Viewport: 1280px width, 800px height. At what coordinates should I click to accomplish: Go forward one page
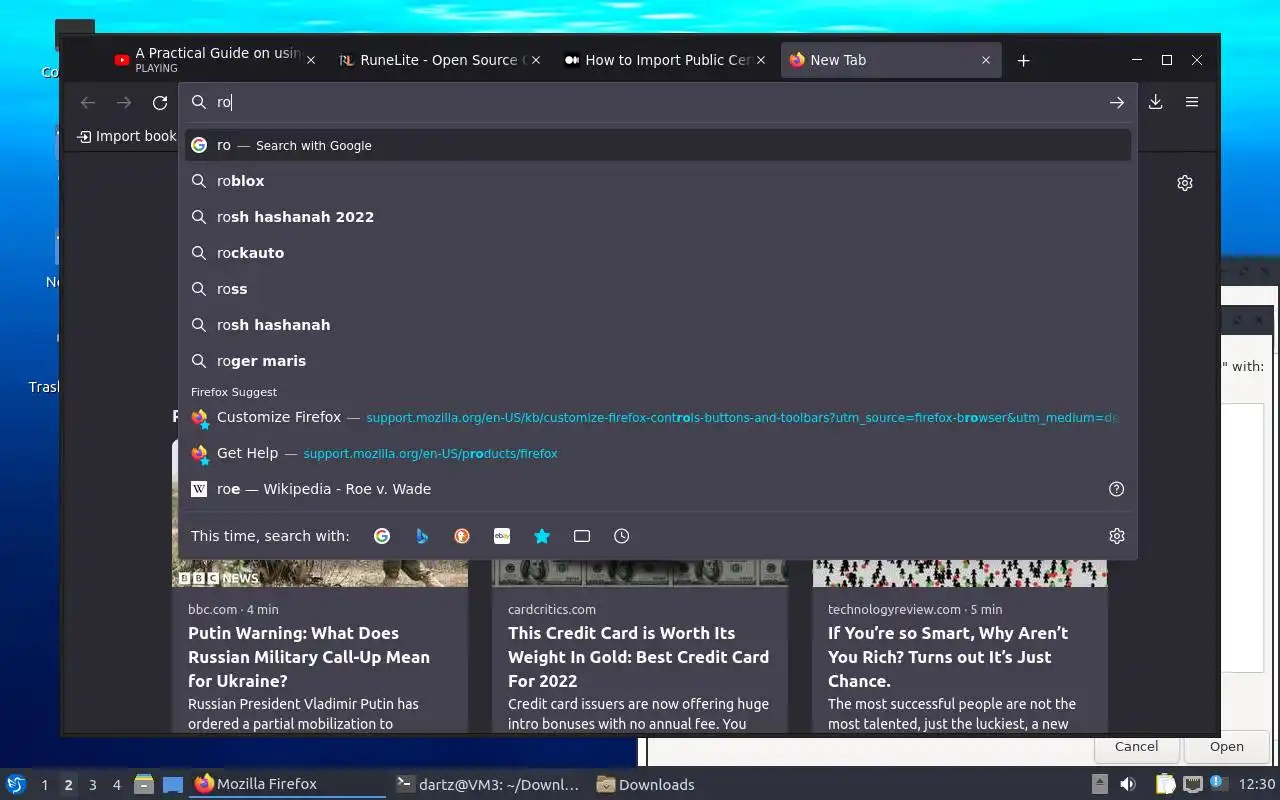(x=124, y=102)
